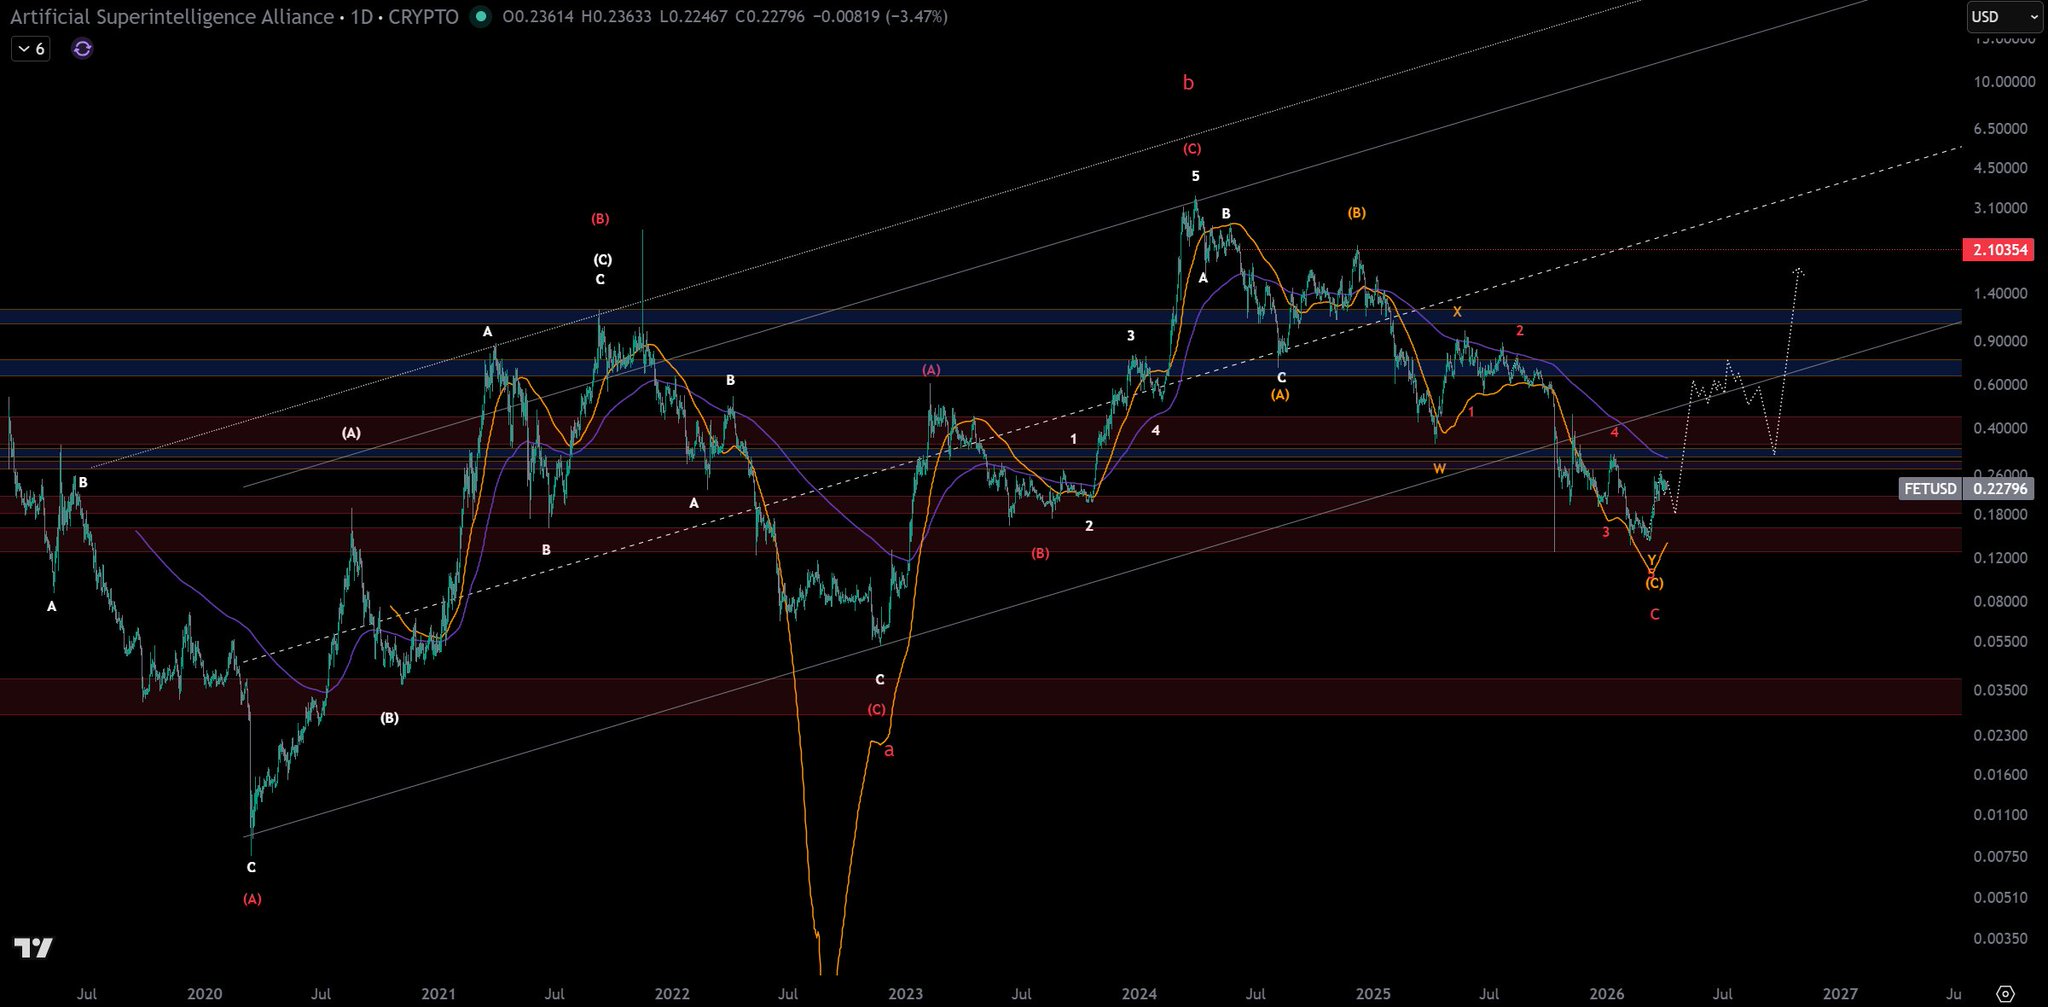
Task: Click the green market status dot
Action: tap(481, 17)
